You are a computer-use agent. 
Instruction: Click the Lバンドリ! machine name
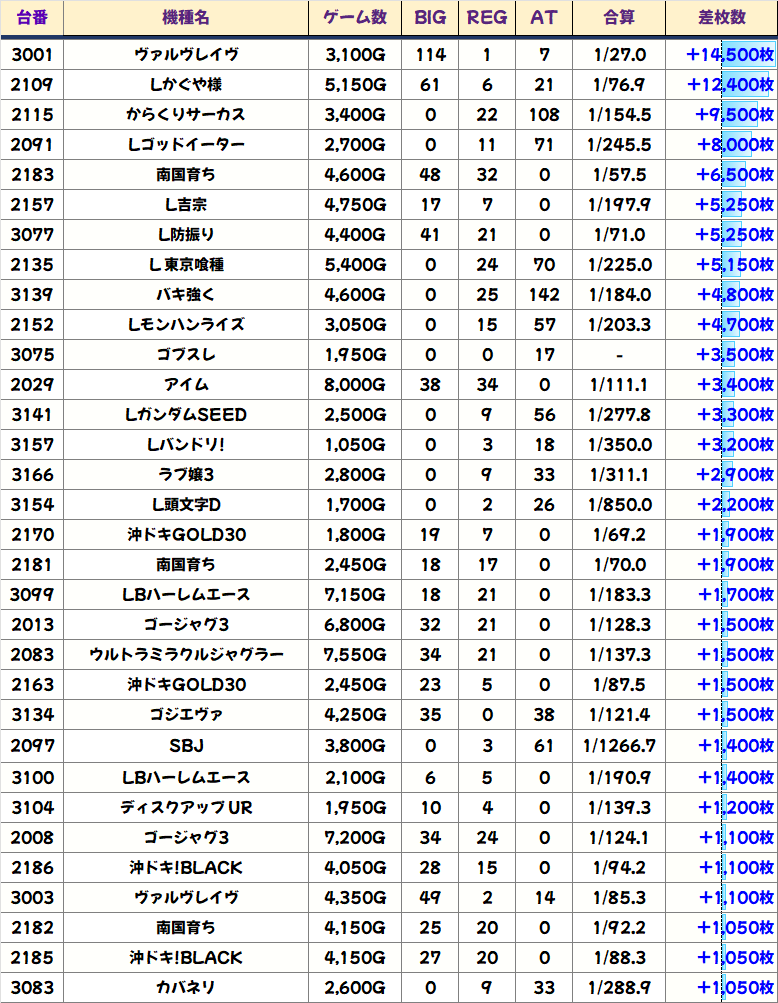[x=186, y=445]
